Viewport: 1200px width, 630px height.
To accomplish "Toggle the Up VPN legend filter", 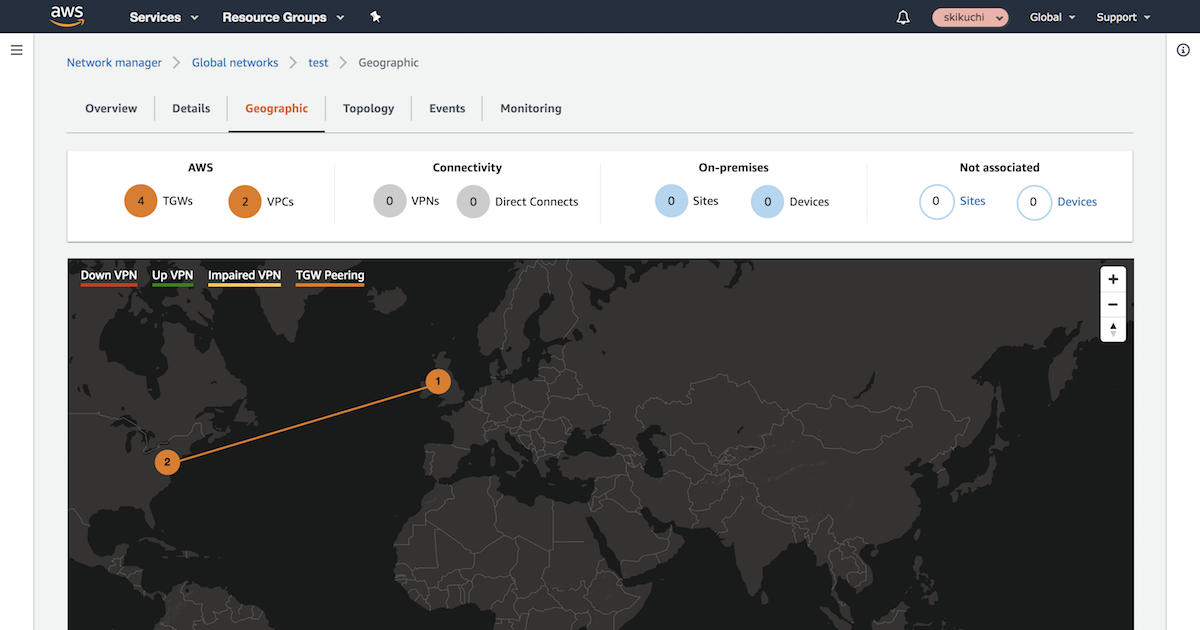I will point(172,275).
